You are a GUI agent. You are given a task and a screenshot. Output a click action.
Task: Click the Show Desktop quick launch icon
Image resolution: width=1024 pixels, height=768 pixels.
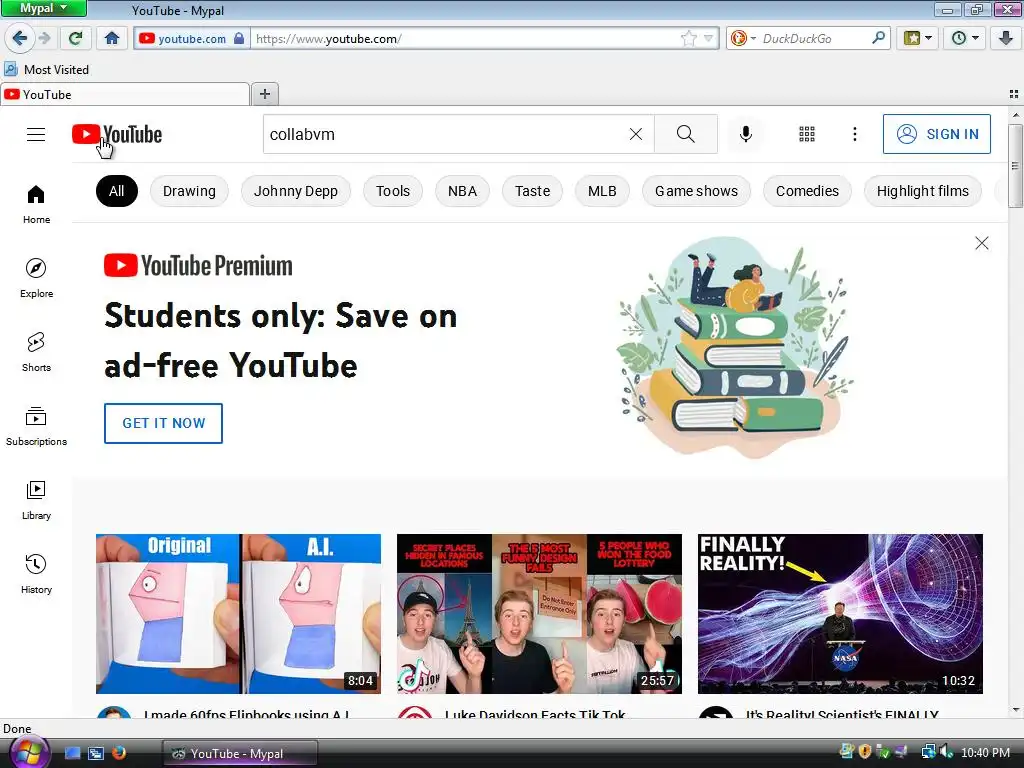point(72,753)
